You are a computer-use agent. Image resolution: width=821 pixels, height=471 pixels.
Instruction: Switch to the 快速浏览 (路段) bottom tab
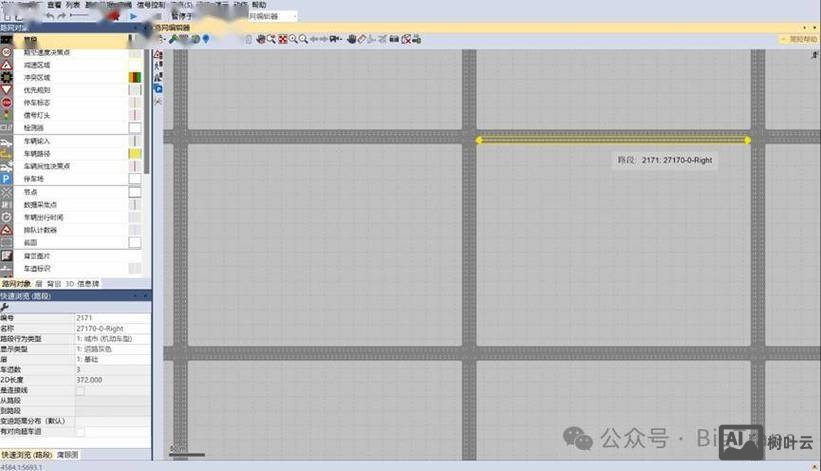[x=26, y=455]
